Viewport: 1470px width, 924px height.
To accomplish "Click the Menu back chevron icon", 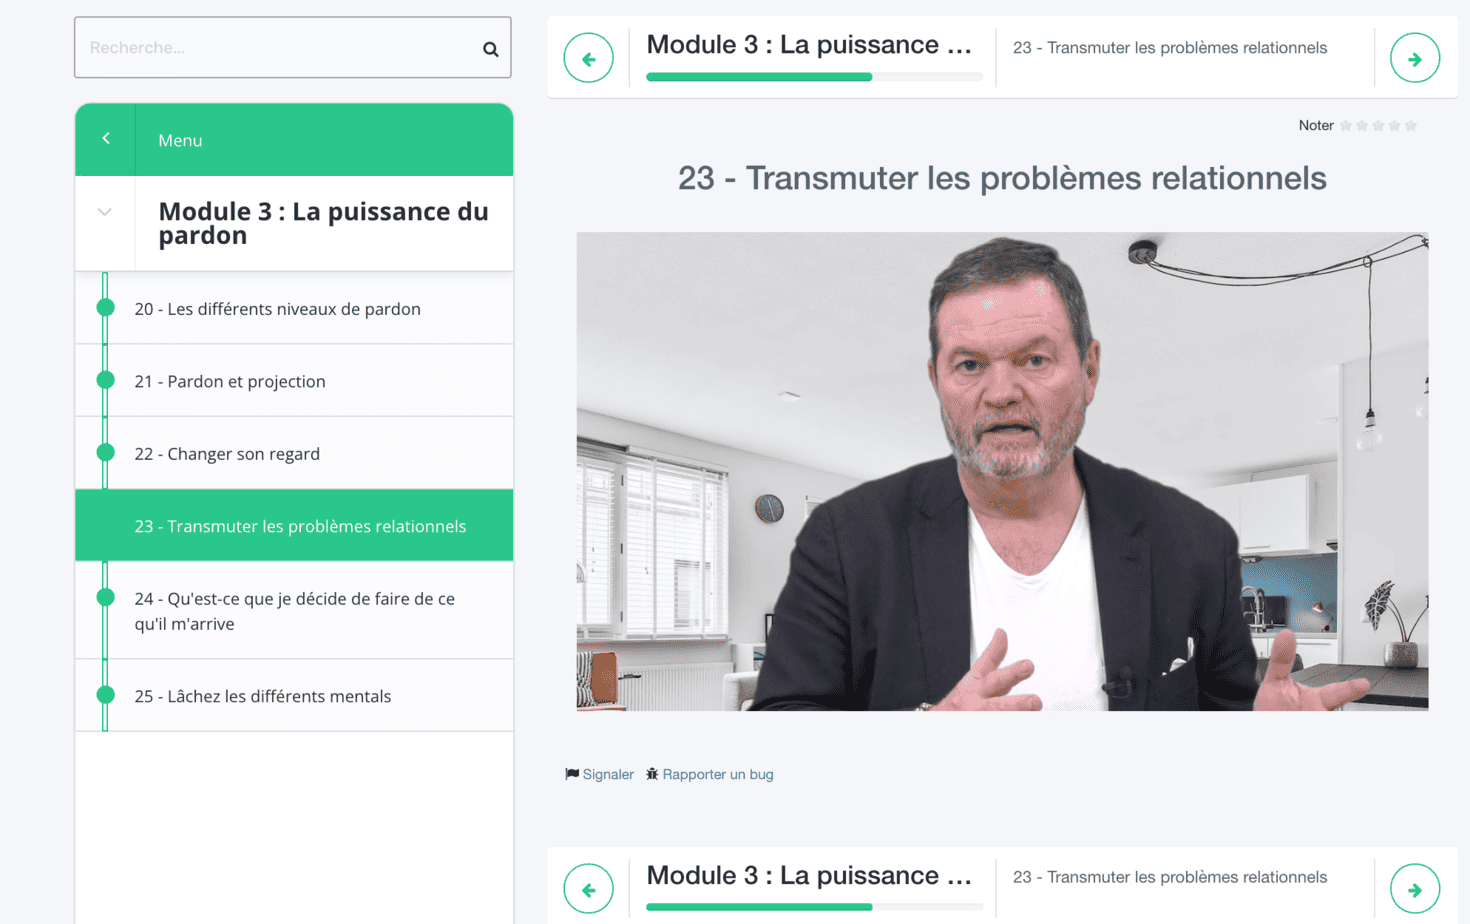I will click(106, 139).
